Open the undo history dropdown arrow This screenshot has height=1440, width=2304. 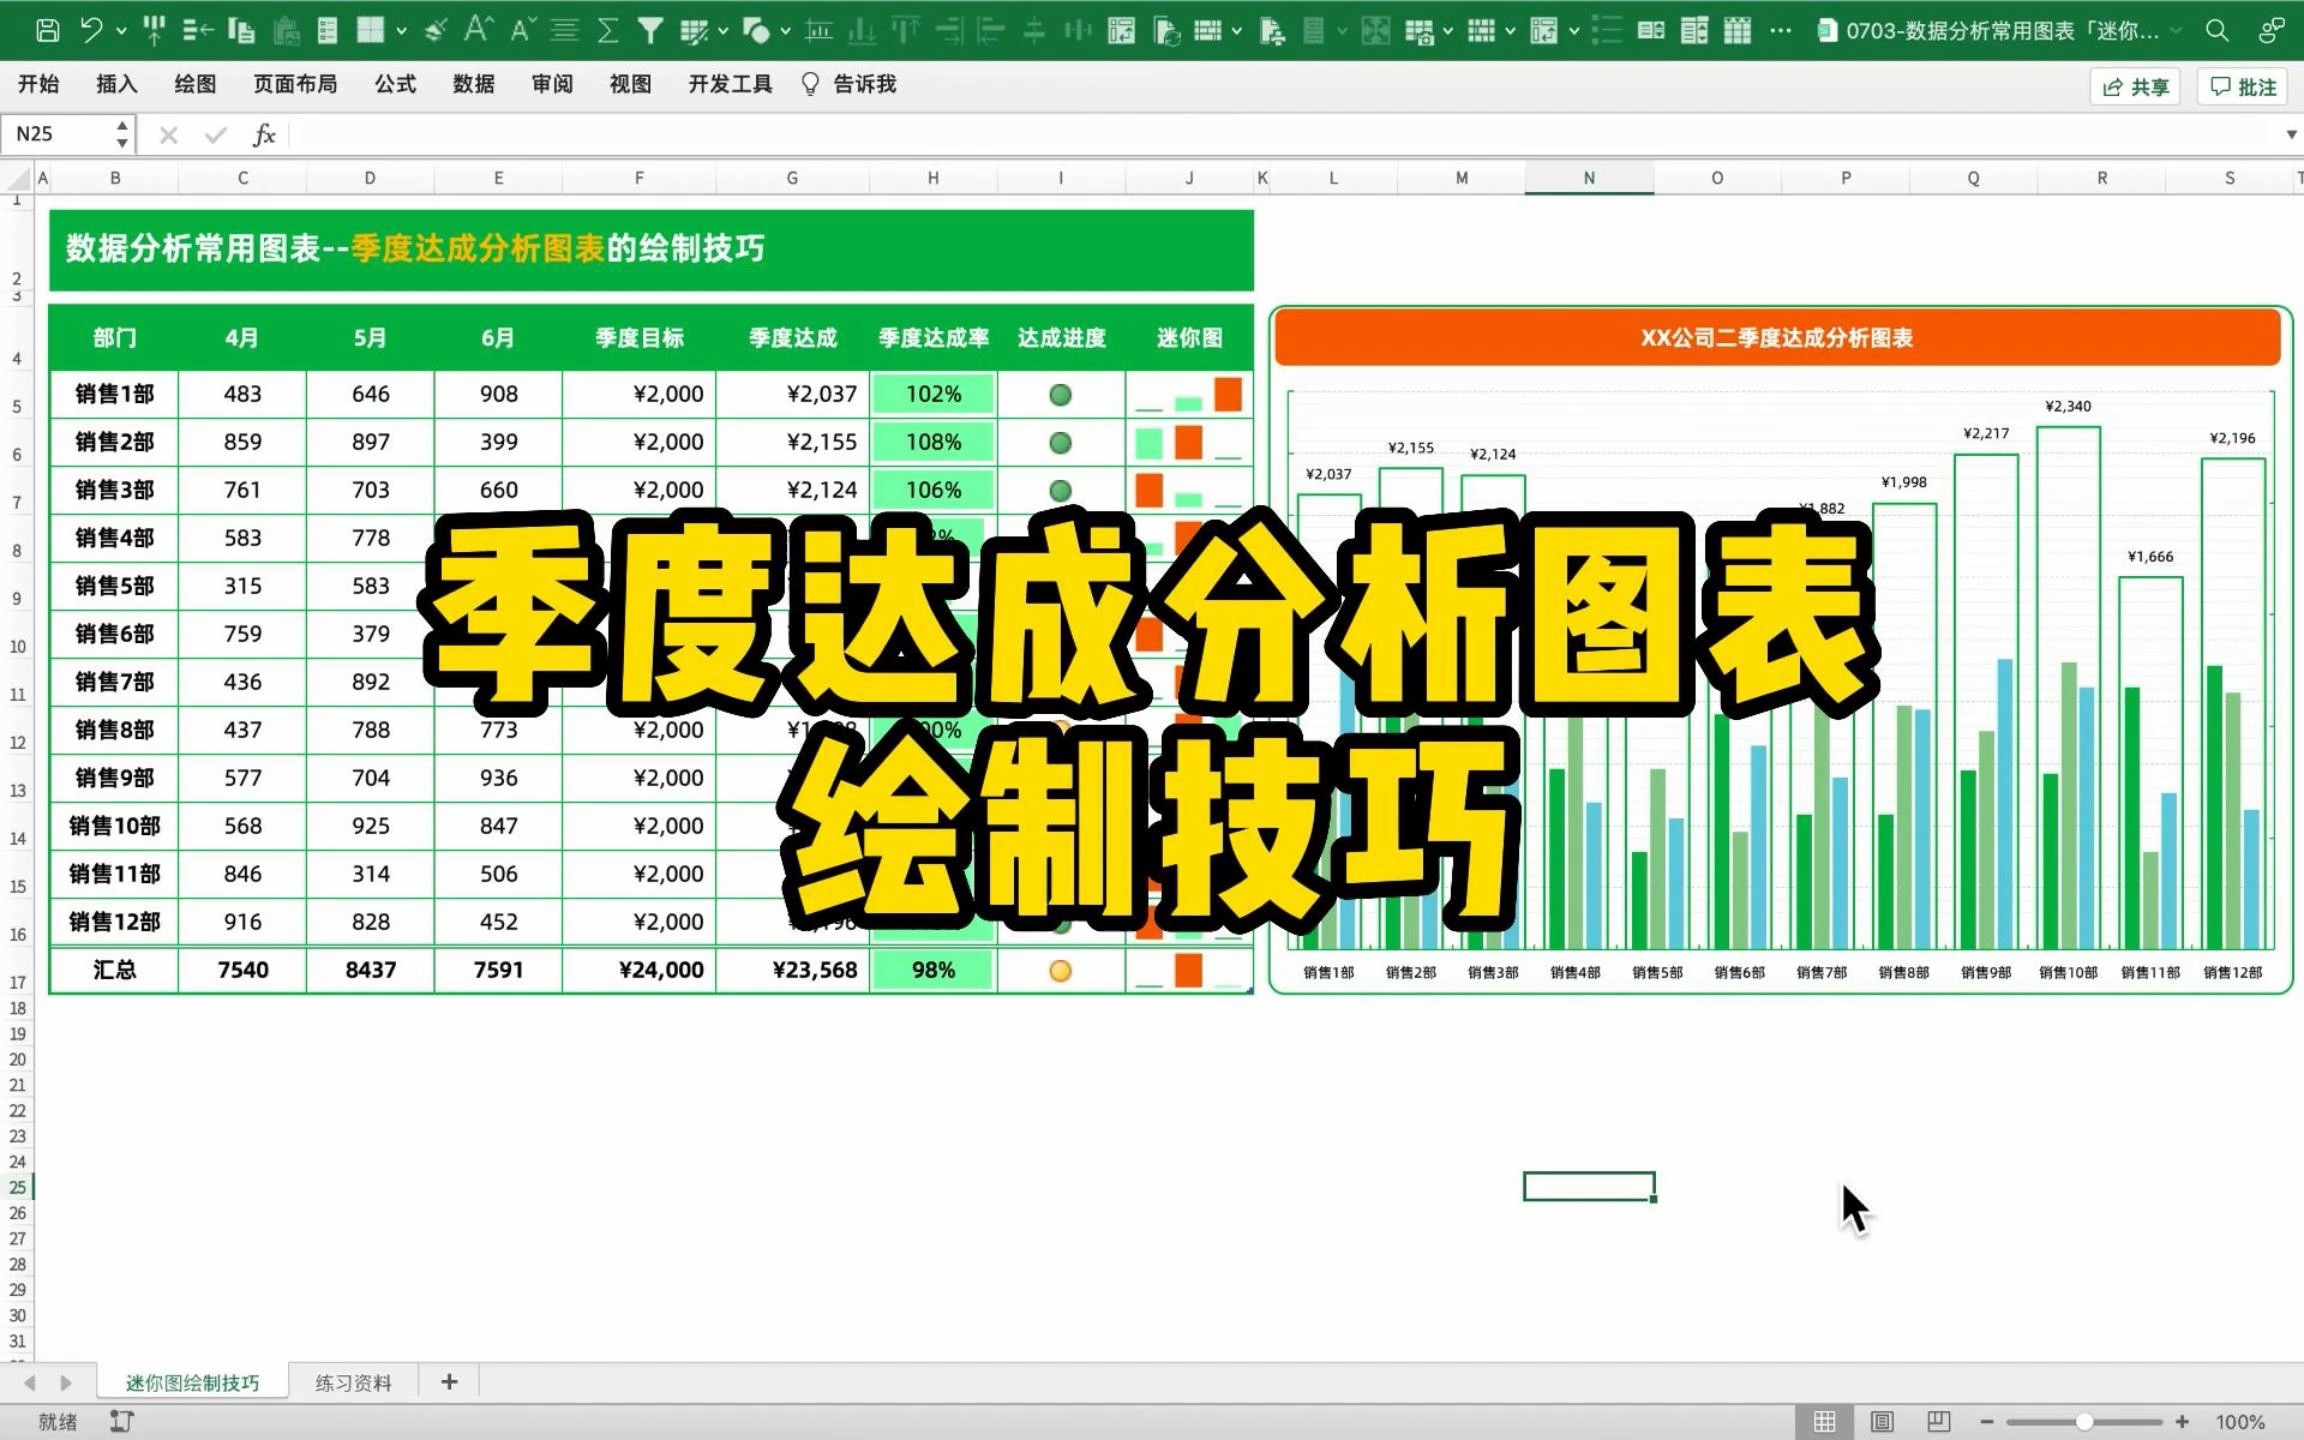coord(121,30)
